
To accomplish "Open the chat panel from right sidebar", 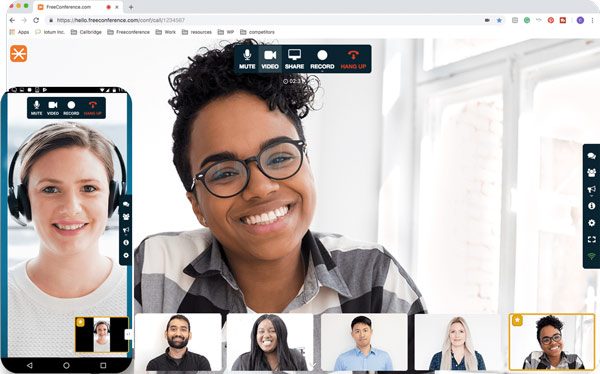I will [x=592, y=156].
